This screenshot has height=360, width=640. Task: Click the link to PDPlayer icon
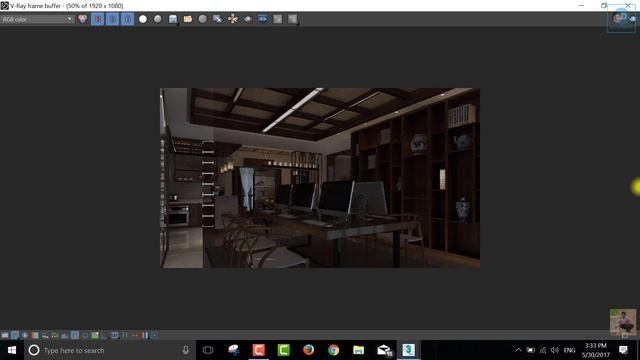pos(262,19)
